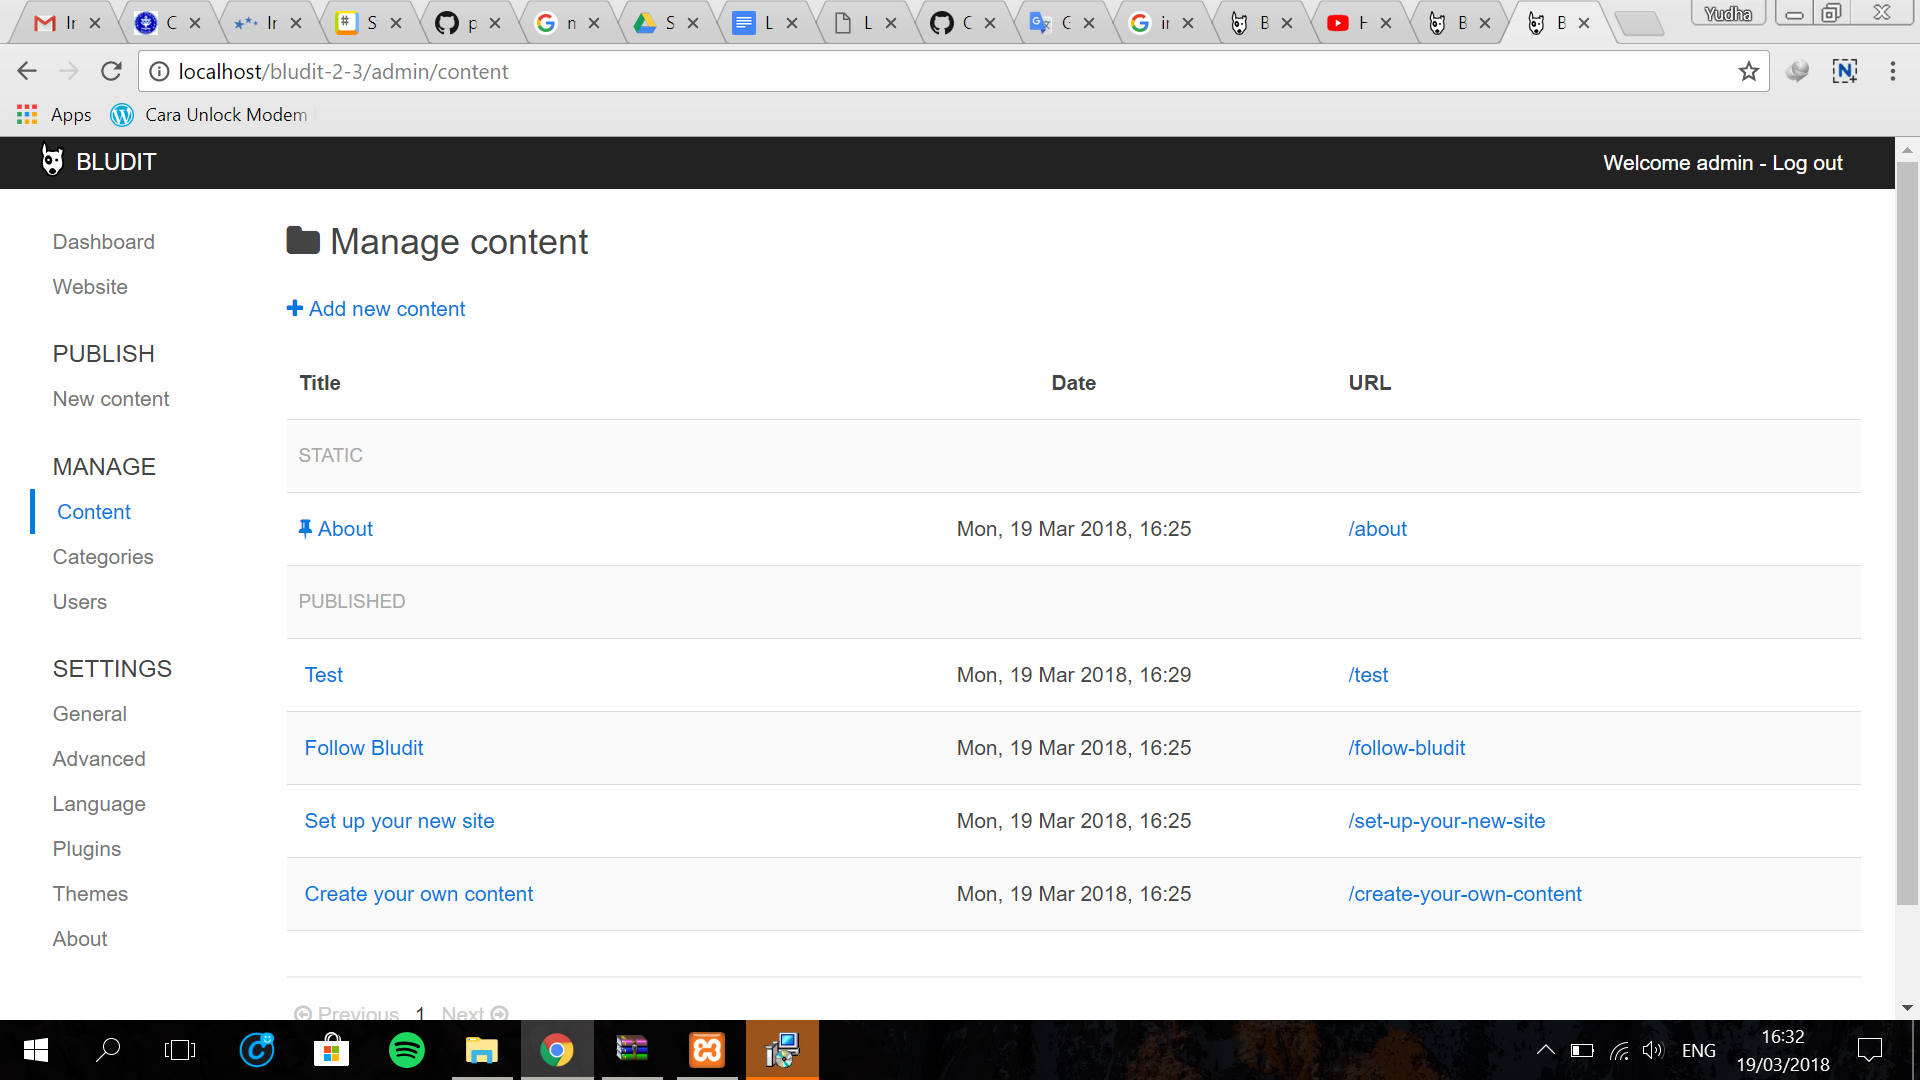
Task: Reload the page with refresh icon
Action: (111, 71)
